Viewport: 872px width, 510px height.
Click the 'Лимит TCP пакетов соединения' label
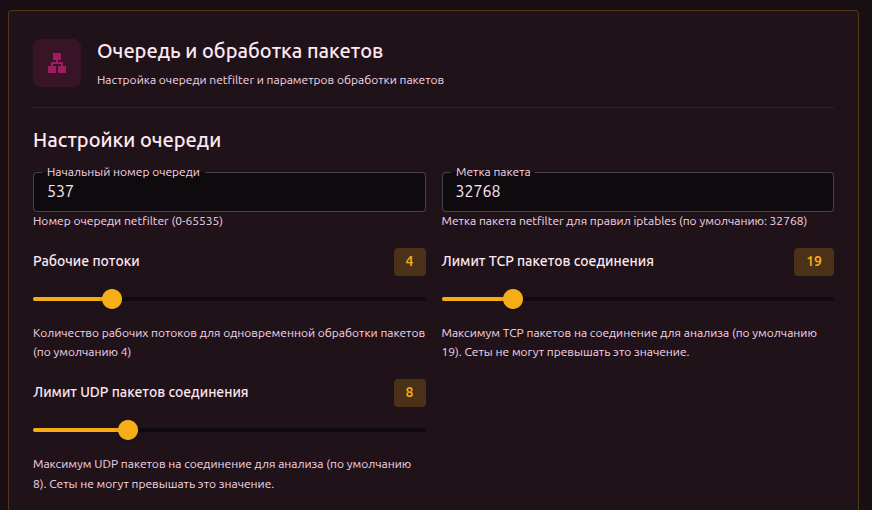548,261
